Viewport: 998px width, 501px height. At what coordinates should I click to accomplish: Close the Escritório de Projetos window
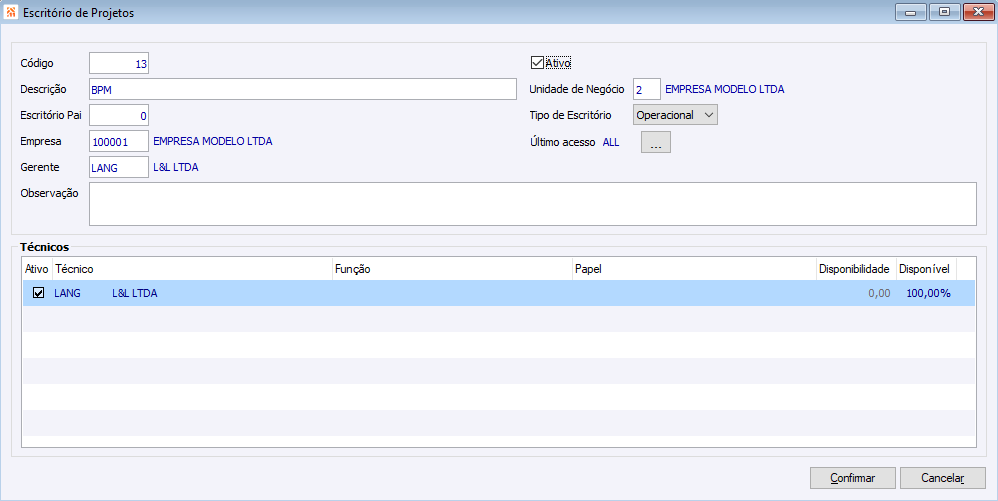(978, 12)
